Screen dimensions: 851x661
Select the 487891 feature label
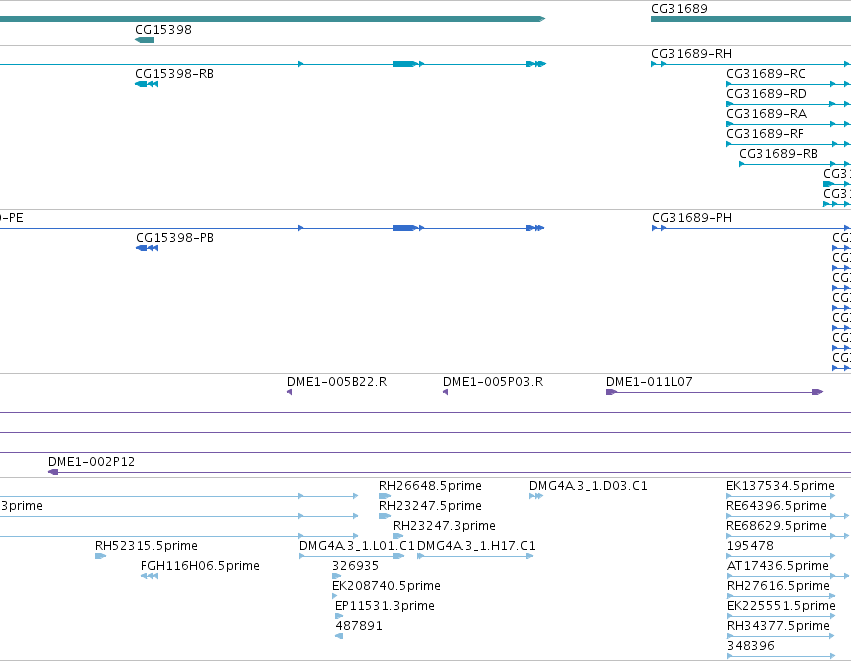359,626
